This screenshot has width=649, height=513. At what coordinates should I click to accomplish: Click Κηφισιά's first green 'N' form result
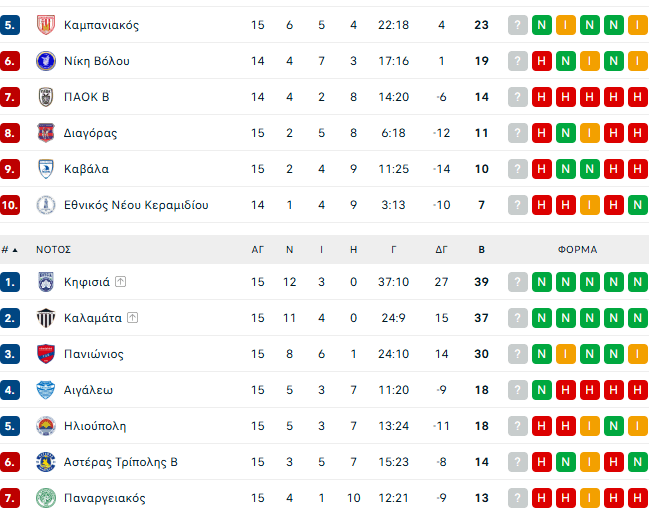tap(542, 282)
